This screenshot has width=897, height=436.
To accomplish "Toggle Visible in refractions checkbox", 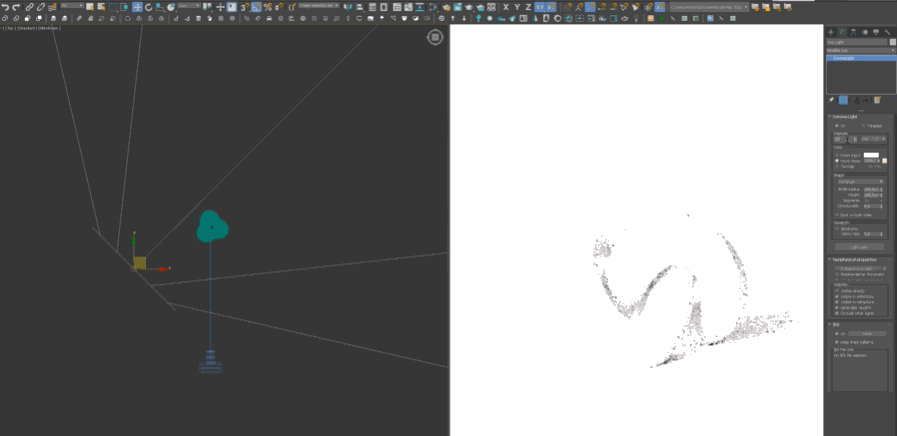I will [838, 302].
